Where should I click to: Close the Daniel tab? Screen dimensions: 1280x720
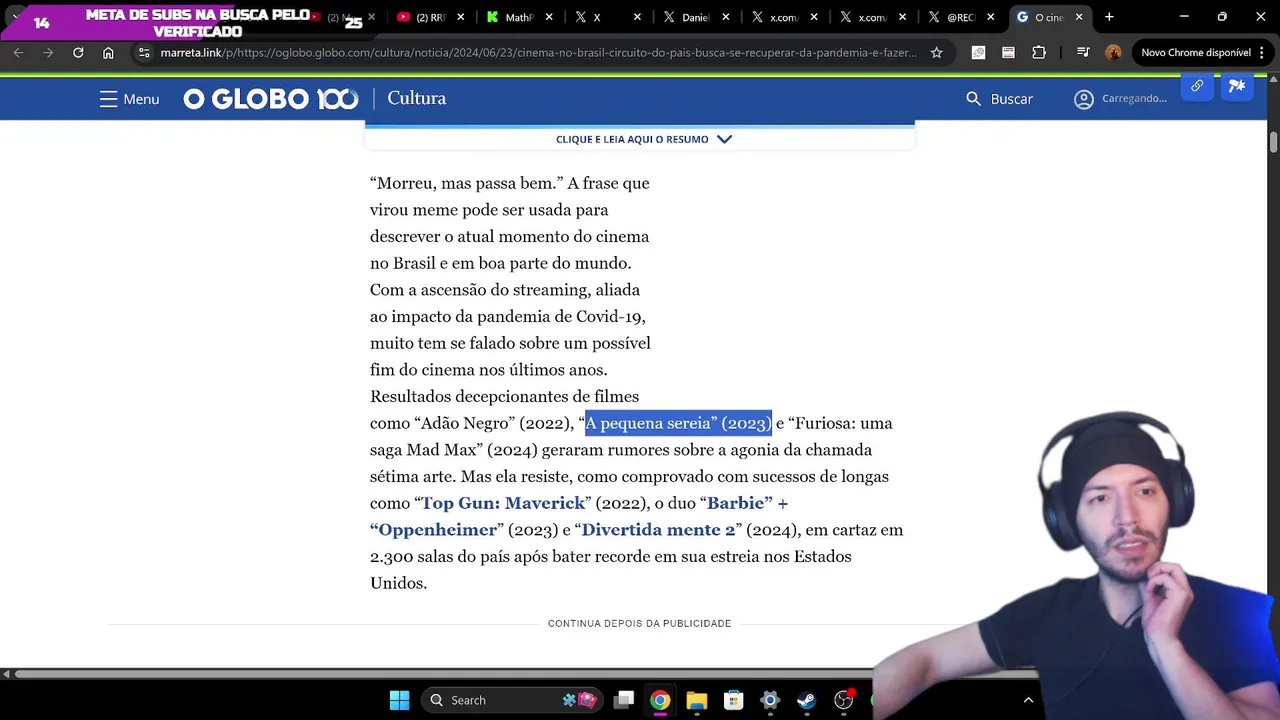point(726,17)
